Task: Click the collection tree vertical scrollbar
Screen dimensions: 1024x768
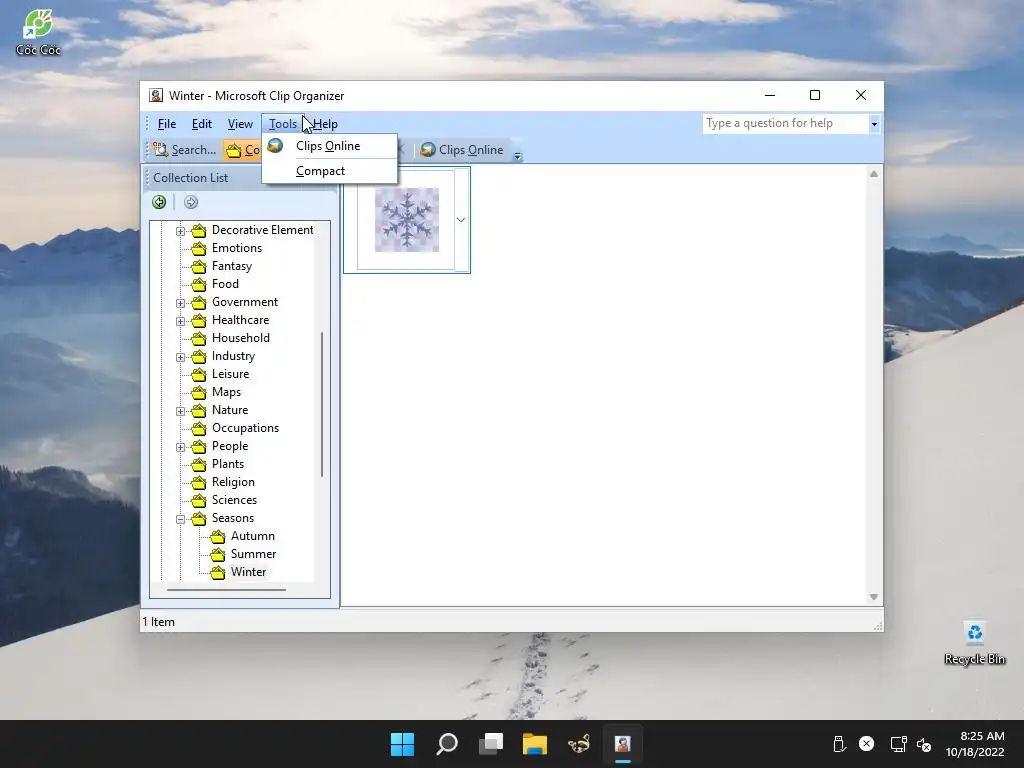Action: click(x=321, y=404)
